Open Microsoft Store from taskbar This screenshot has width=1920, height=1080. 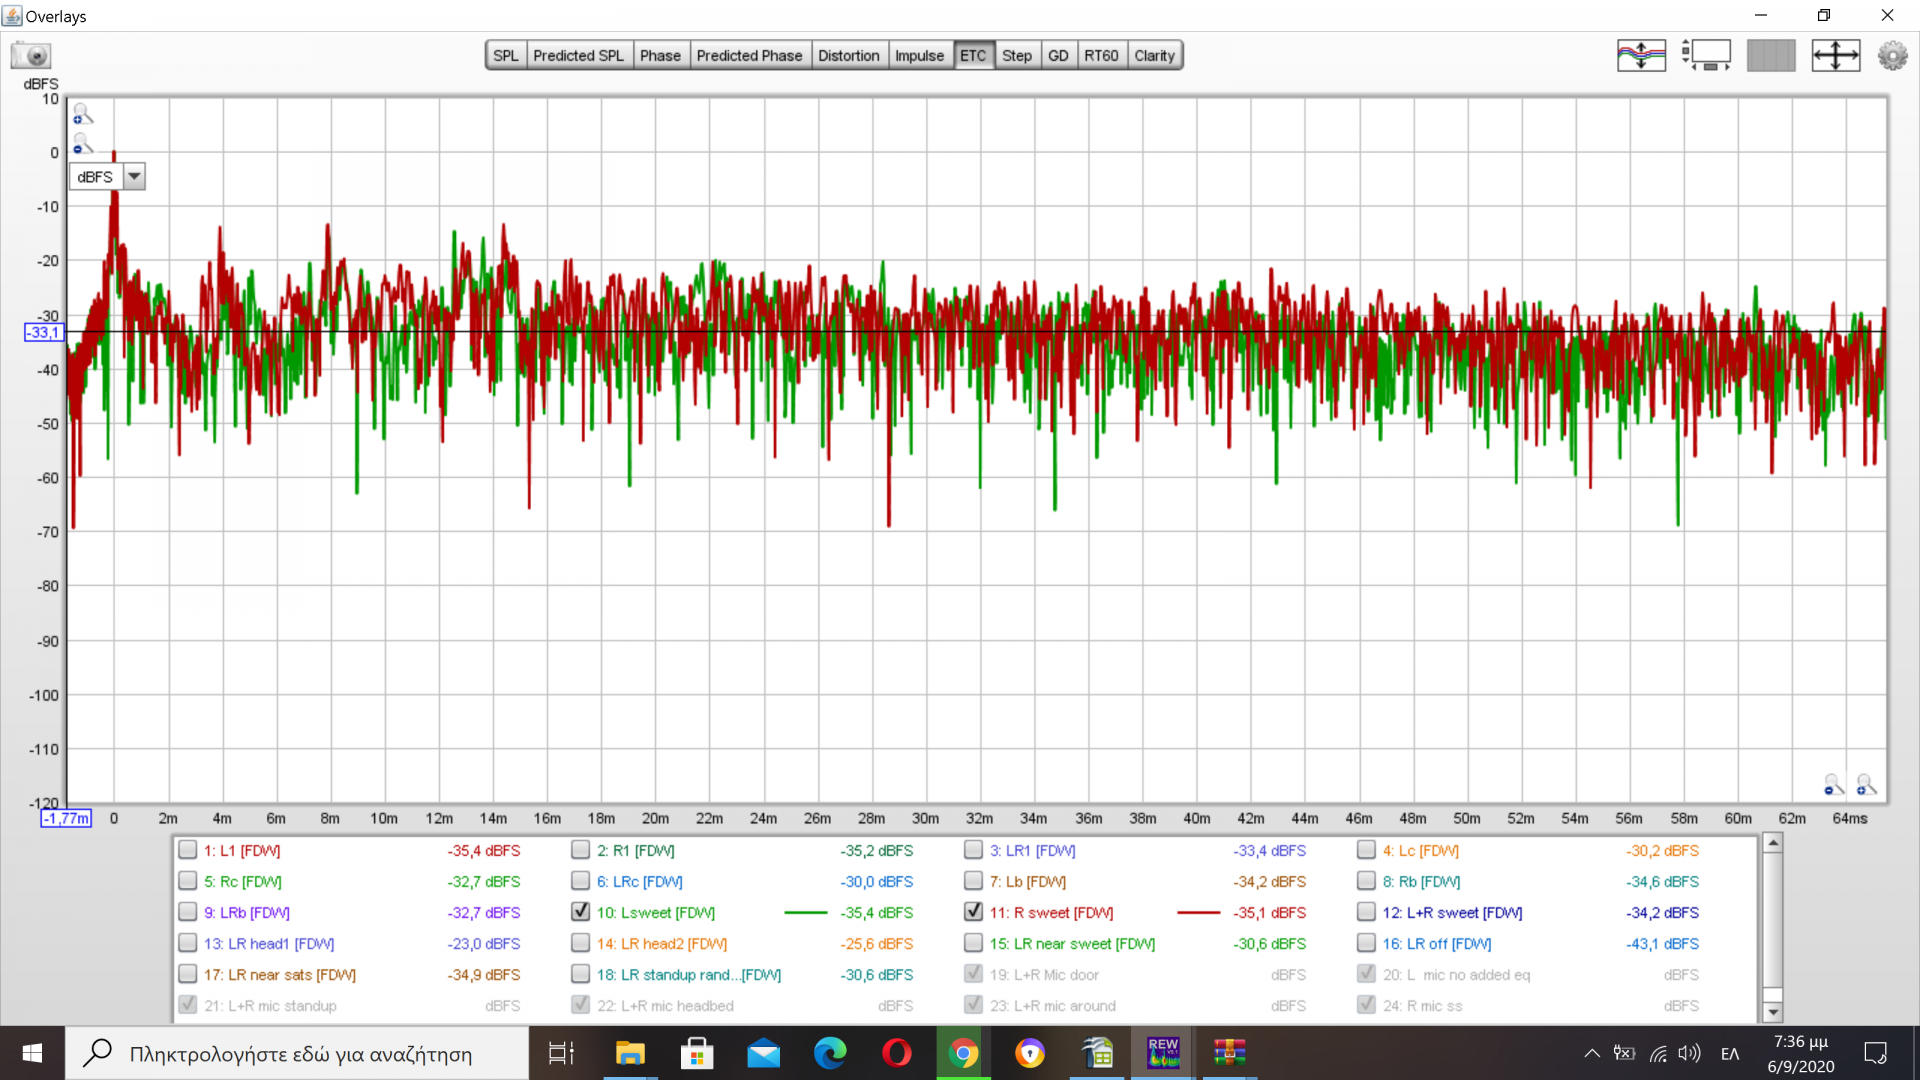(x=696, y=1053)
